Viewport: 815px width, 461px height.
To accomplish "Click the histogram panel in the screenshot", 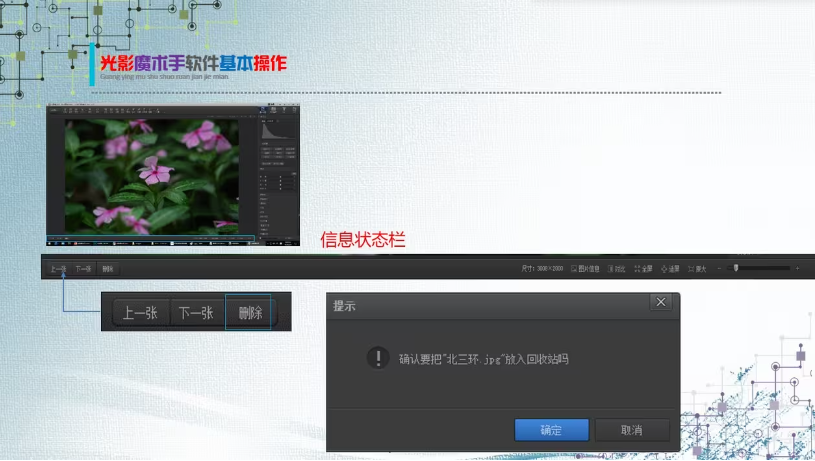I will point(277,132).
